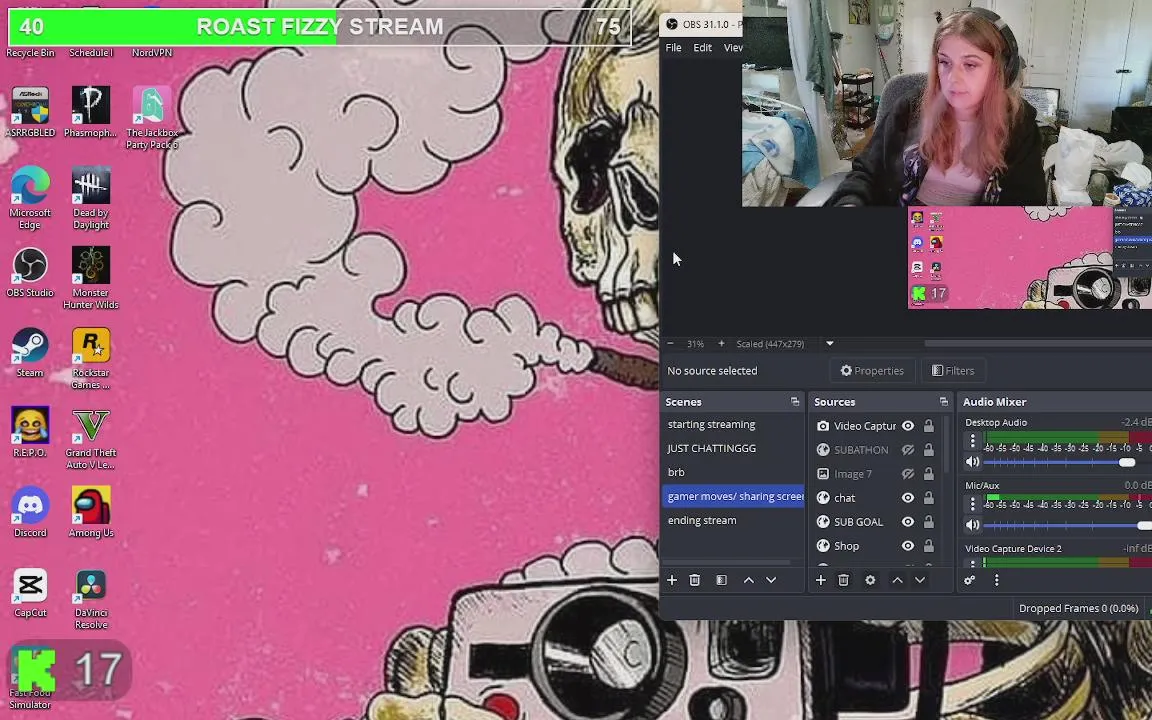Screen dimensions: 1152x720
Task: Open the OBS Edit menu
Action: click(x=702, y=48)
